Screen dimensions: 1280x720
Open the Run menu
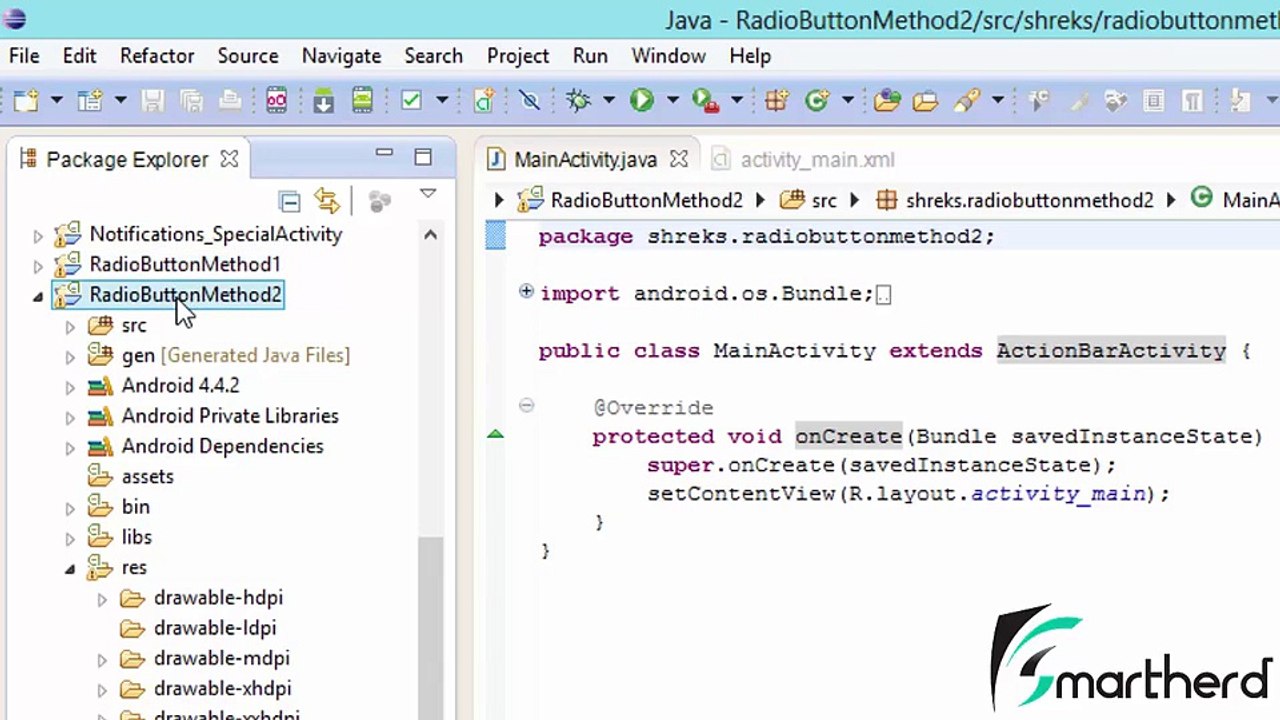[590, 56]
